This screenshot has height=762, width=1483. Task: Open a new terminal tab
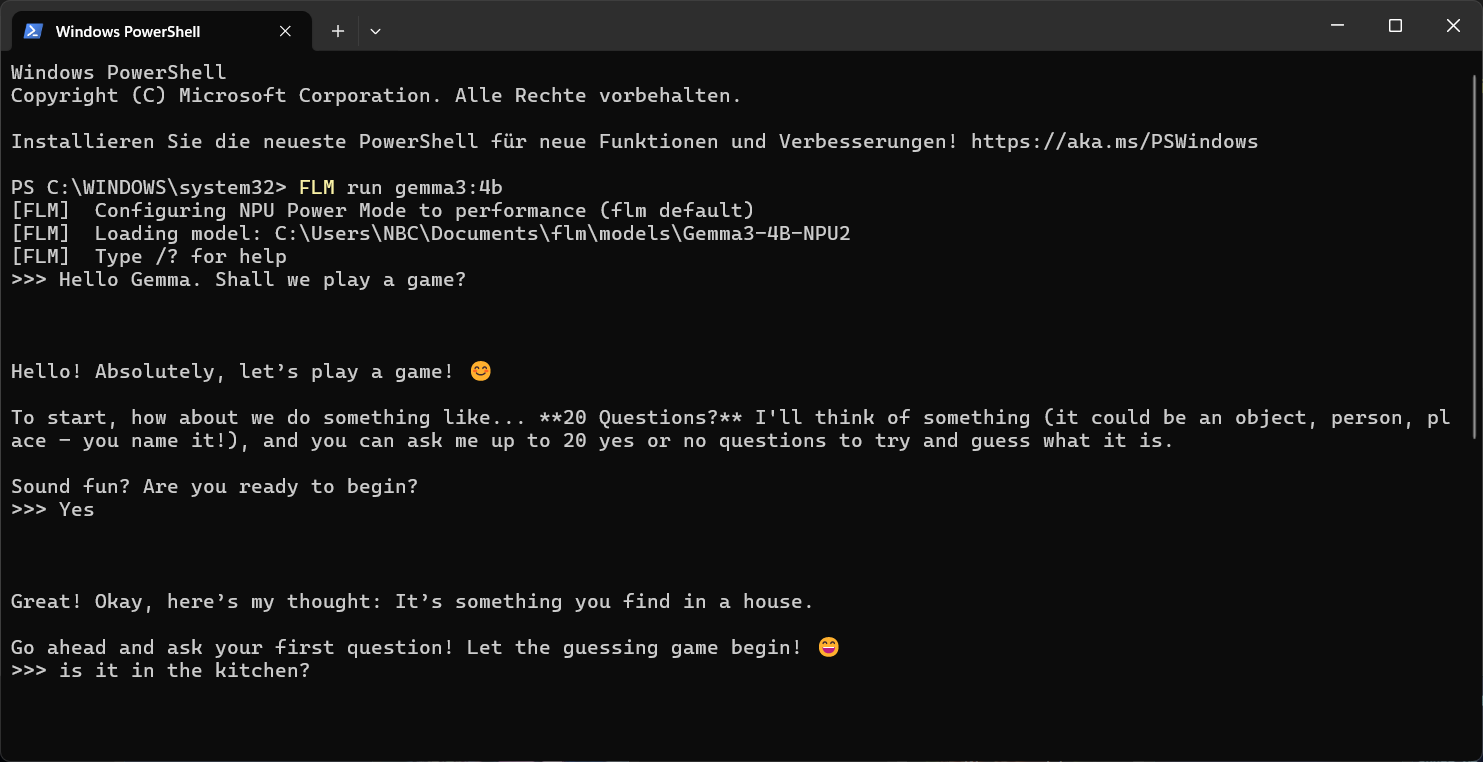[x=338, y=31]
